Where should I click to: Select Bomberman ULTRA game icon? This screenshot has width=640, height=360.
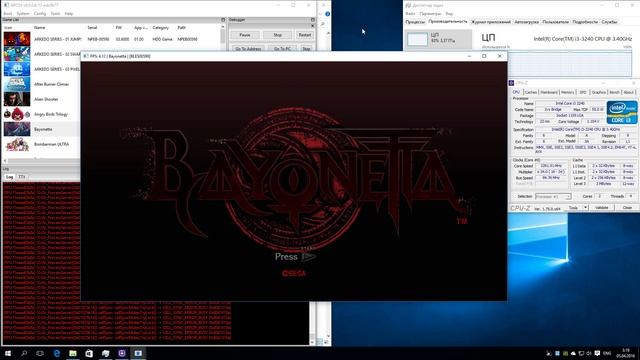(x=17, y=144)
